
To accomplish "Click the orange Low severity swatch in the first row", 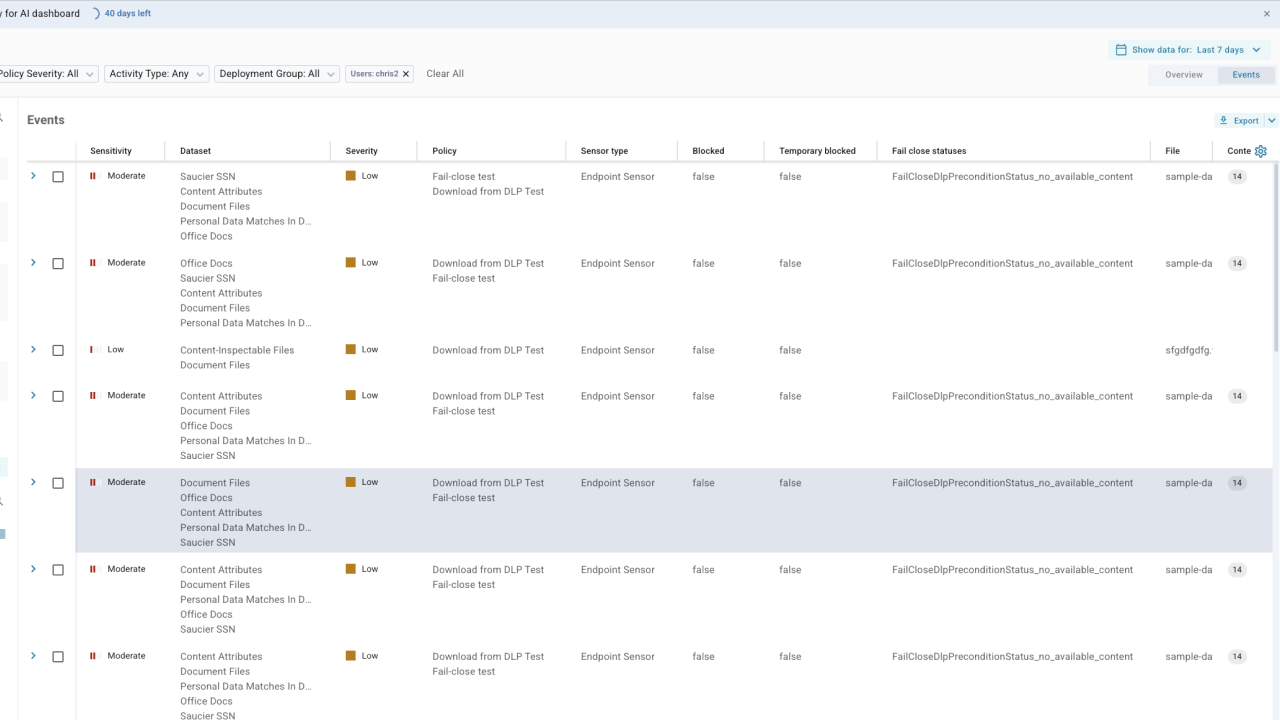I will 351,176.
